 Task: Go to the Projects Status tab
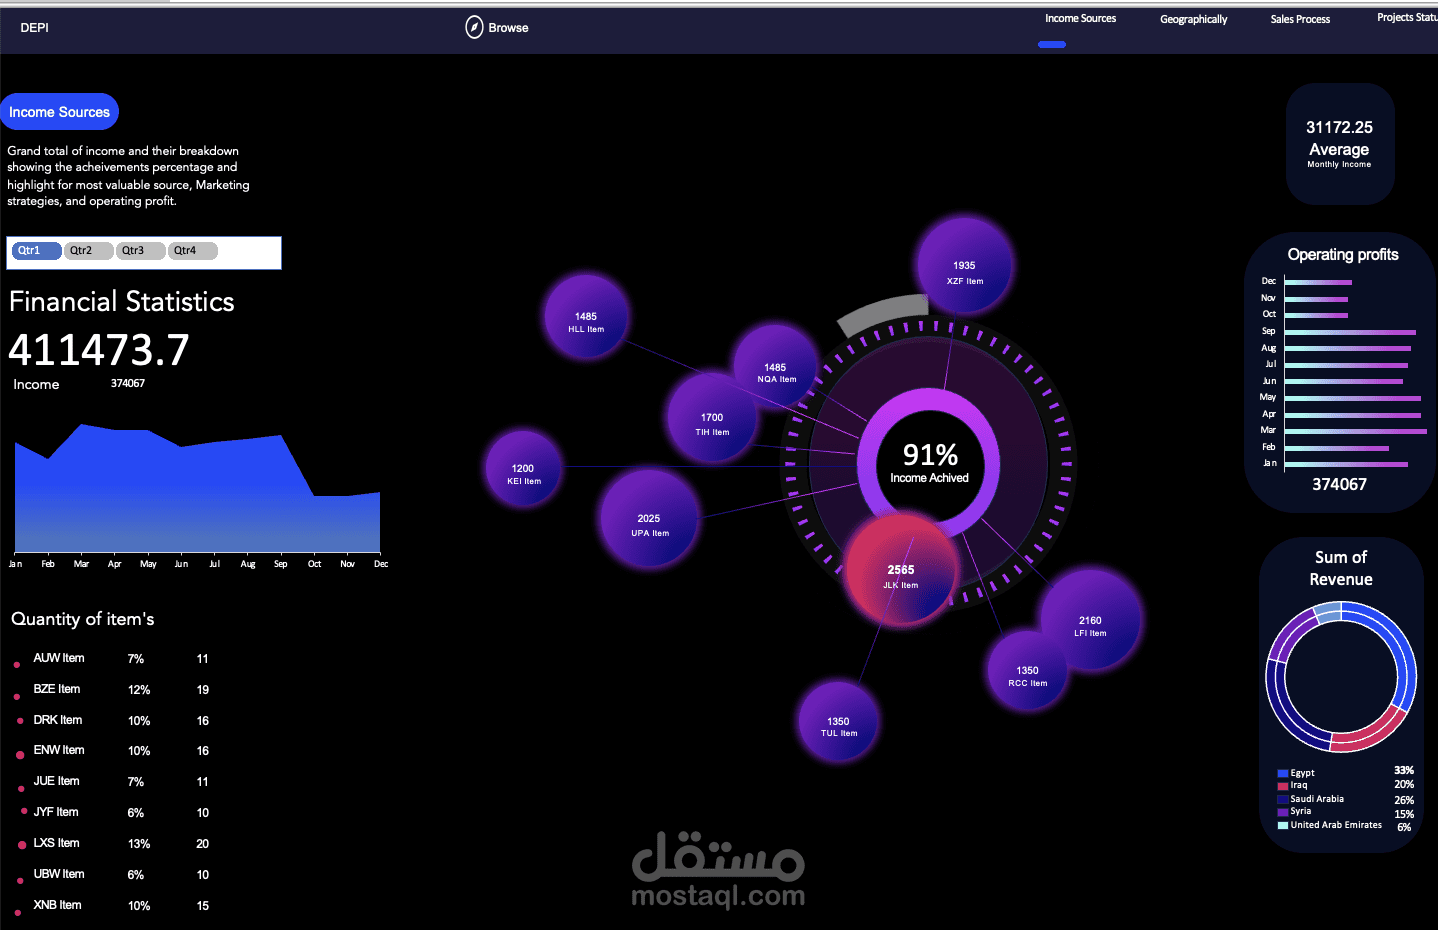tap(1407, 17)
